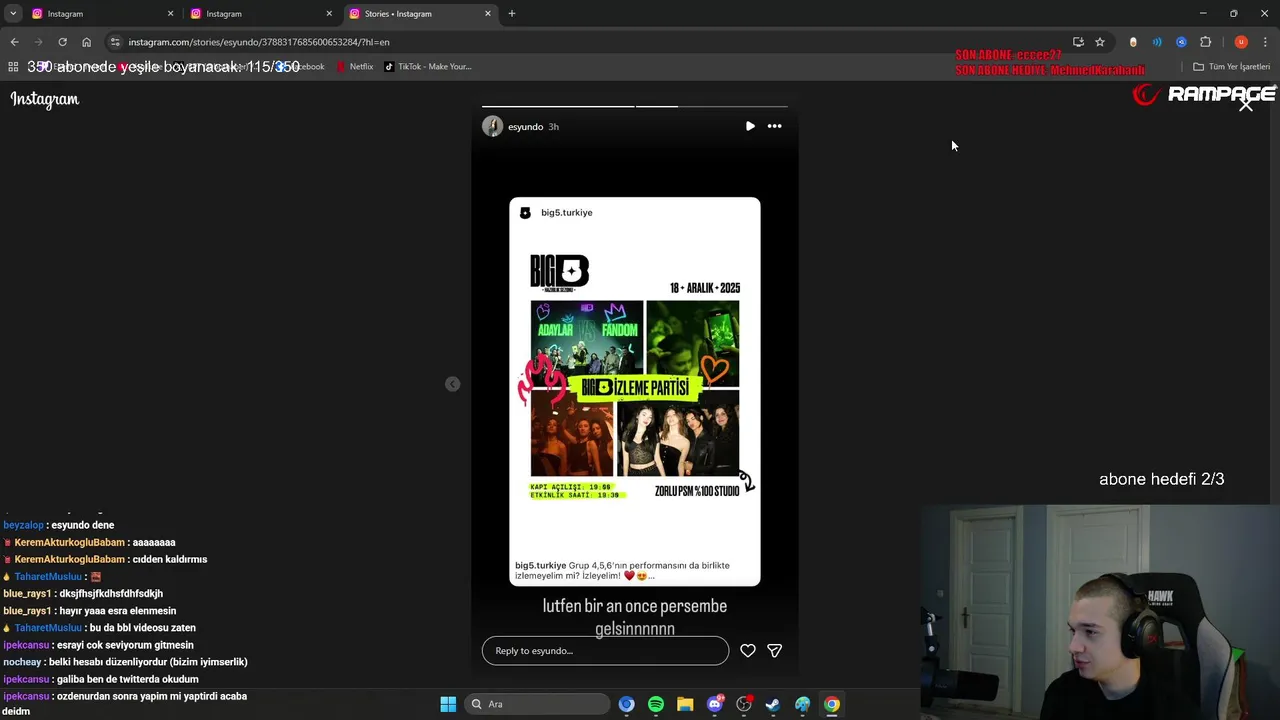1280x720 pixels.
Task: Focus the Reply to esyundo field
Action: (x=605, y=650)
